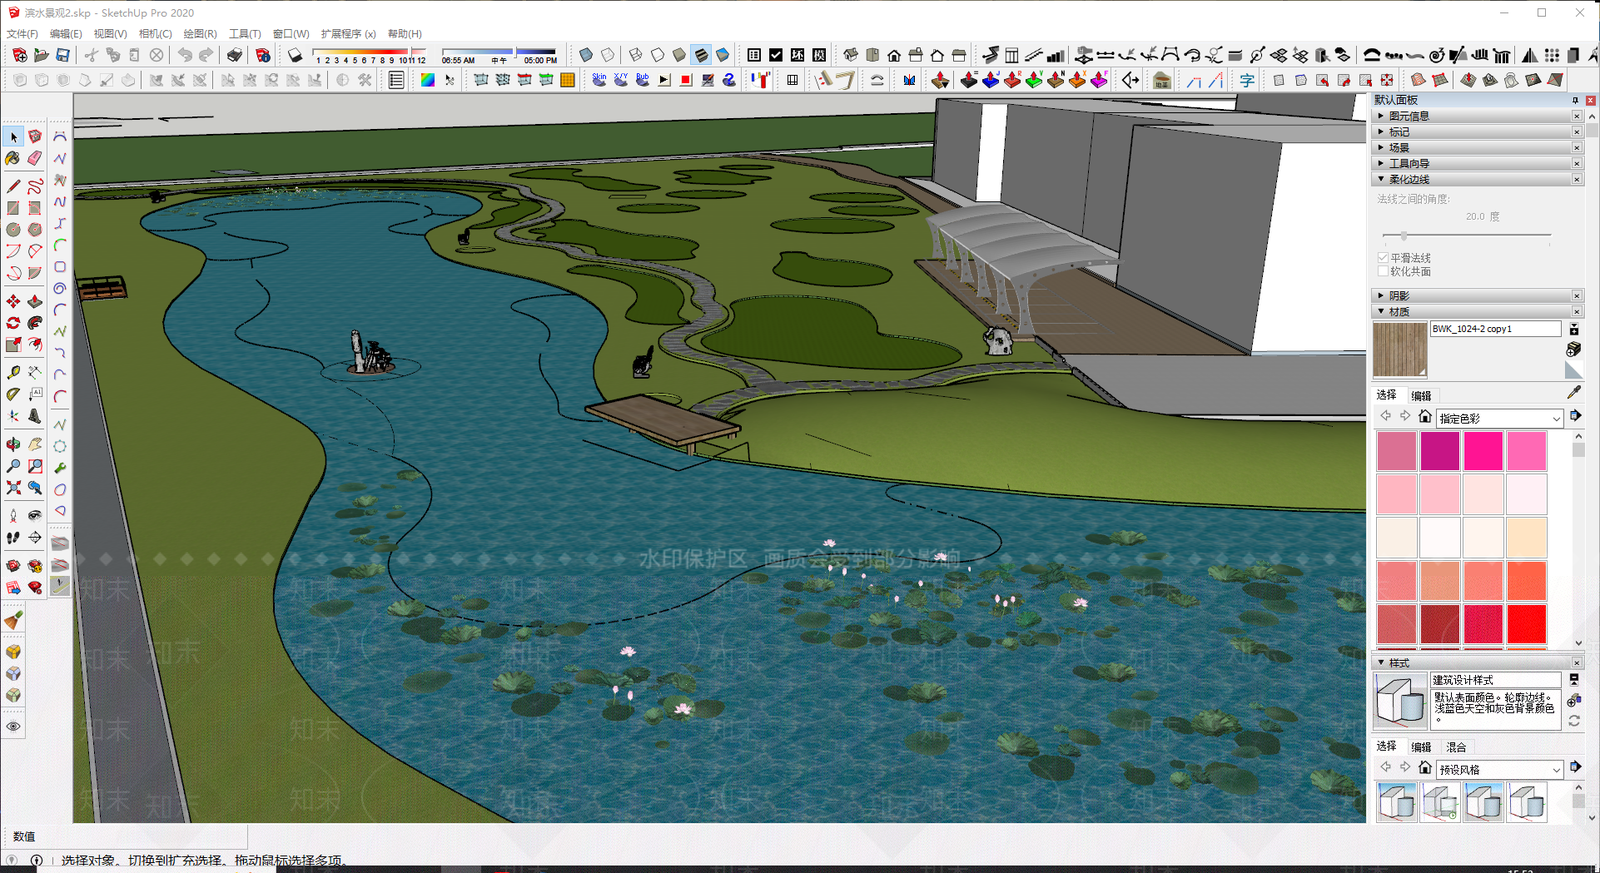The height and width of the screenshot is (873, 1600).
Task: Expand the 标记 panel
Action: (x=1477, y=132)
